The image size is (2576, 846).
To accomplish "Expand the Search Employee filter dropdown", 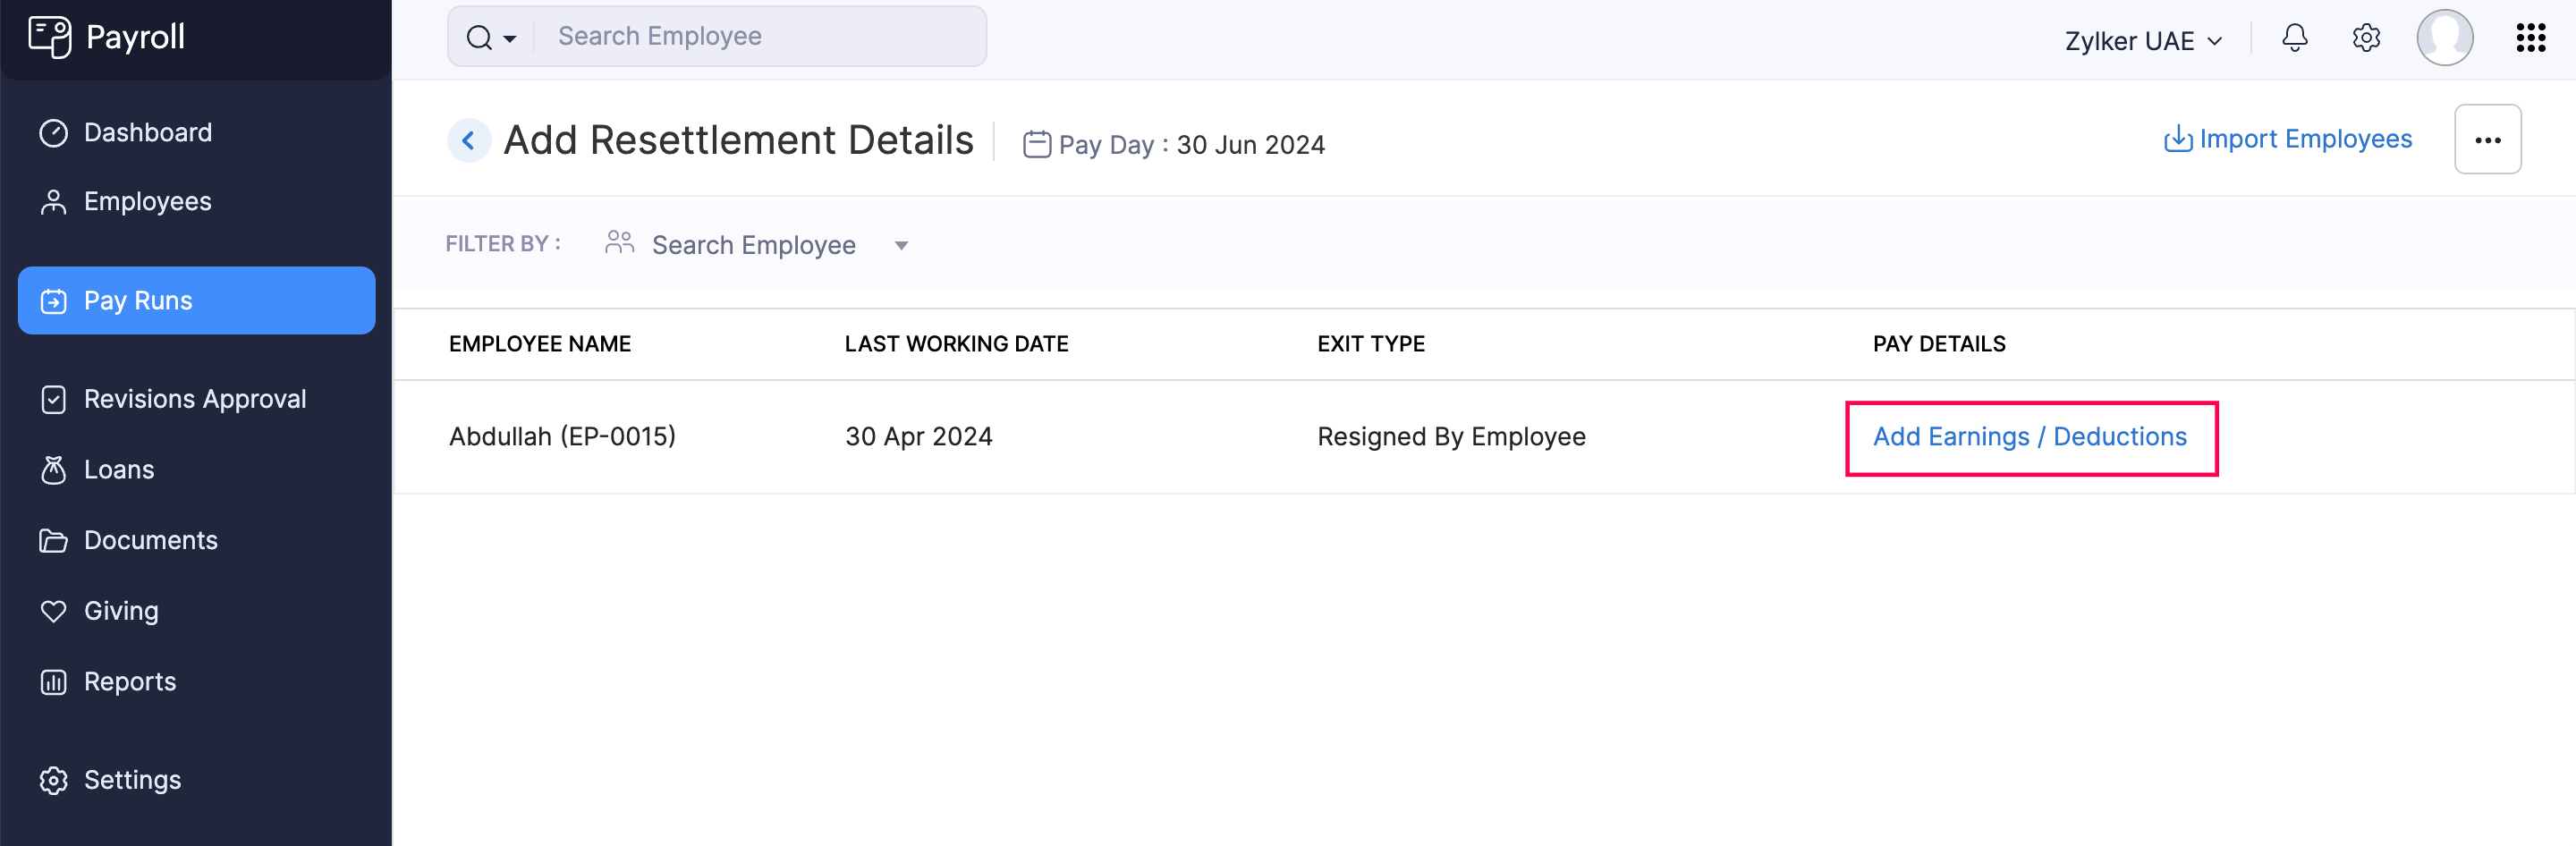I will click(x=901, y=246).
